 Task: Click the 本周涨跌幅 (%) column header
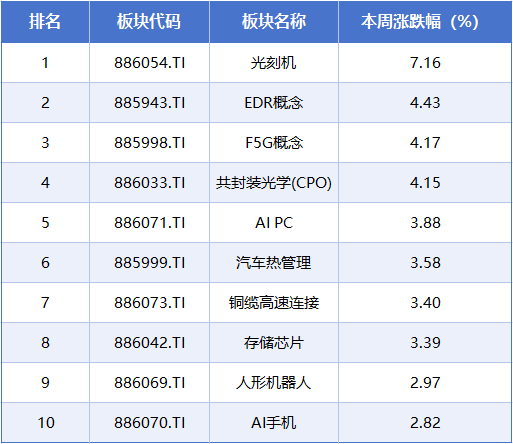(x=420, y=22)
